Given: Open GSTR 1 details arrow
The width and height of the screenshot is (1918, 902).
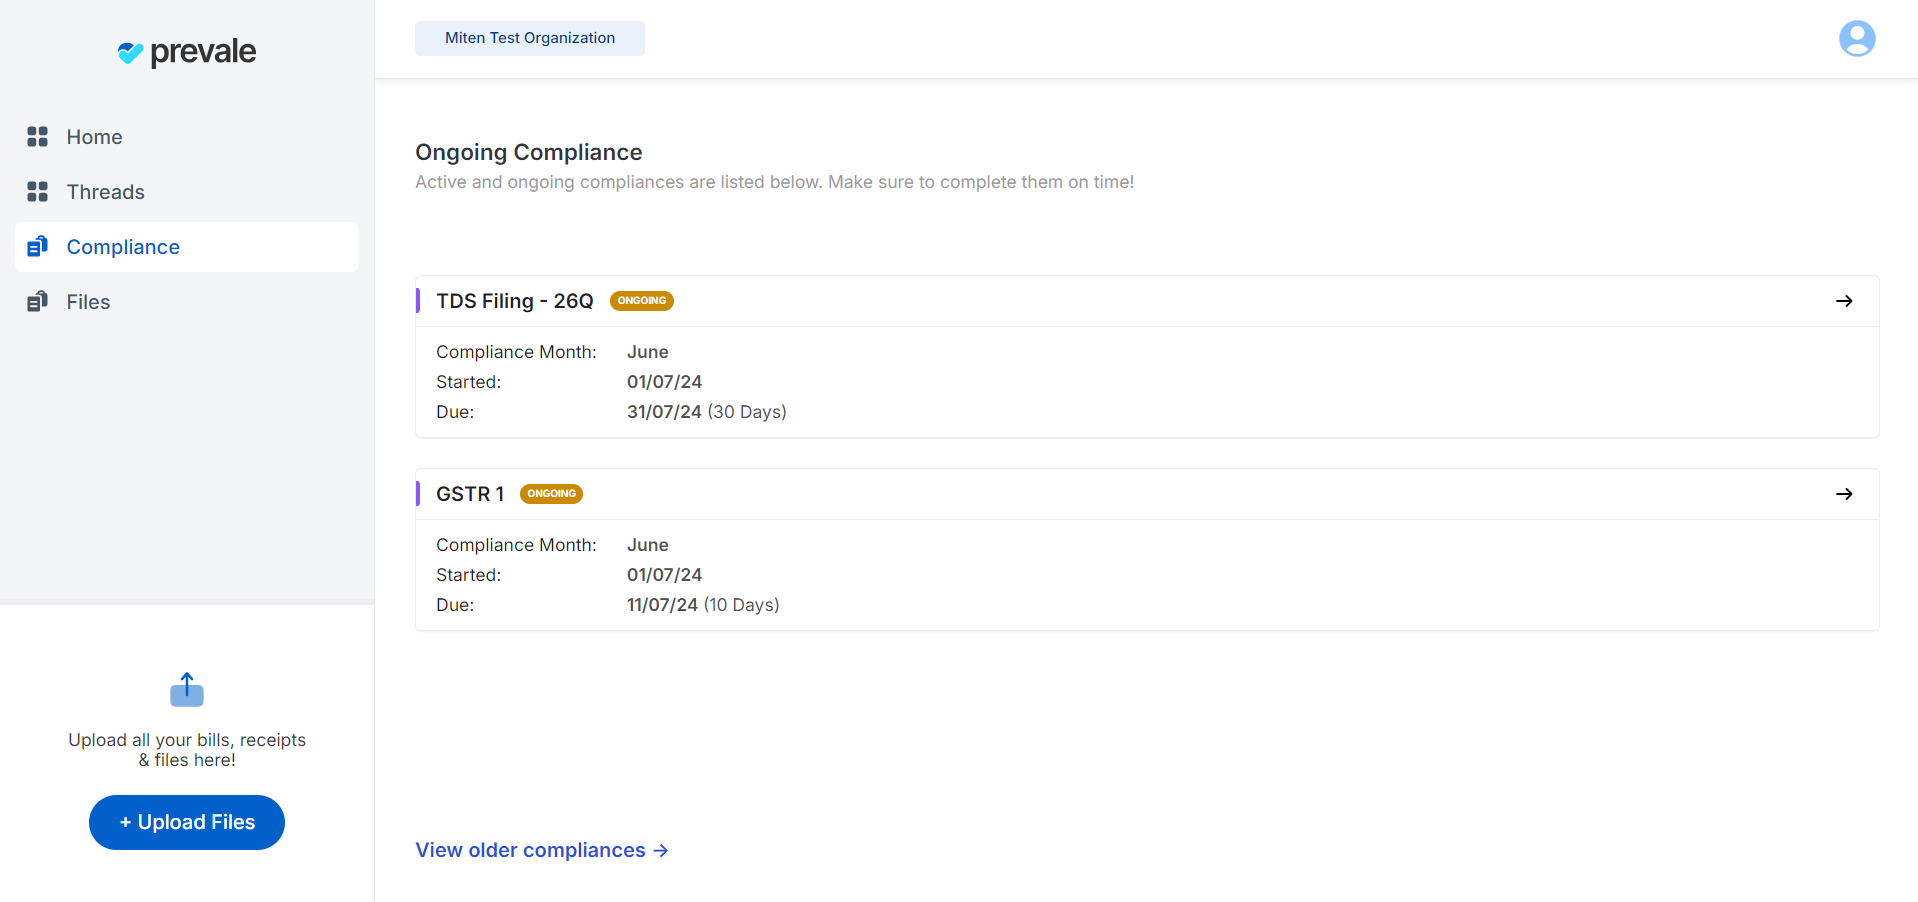Looking at the screenshot, I should [1844, 494].
